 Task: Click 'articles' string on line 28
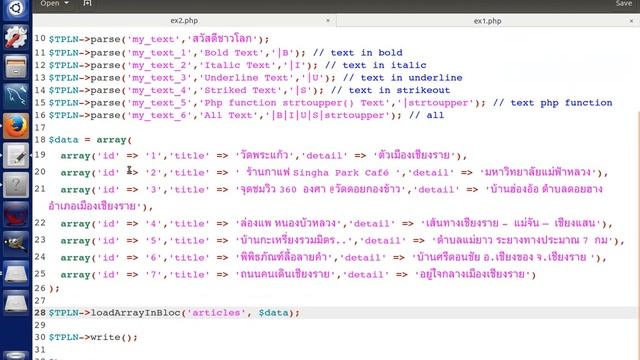pyautogui.click(x=216, y=313)
